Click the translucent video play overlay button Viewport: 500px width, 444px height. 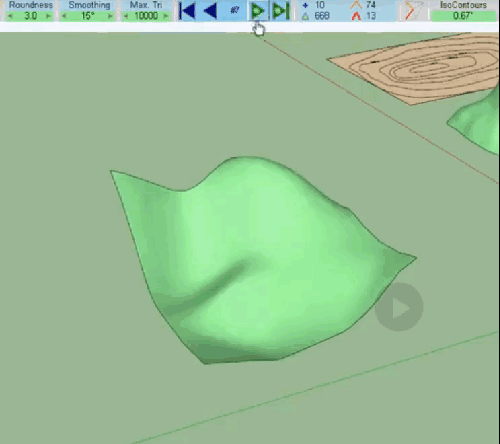coord(399,307)
